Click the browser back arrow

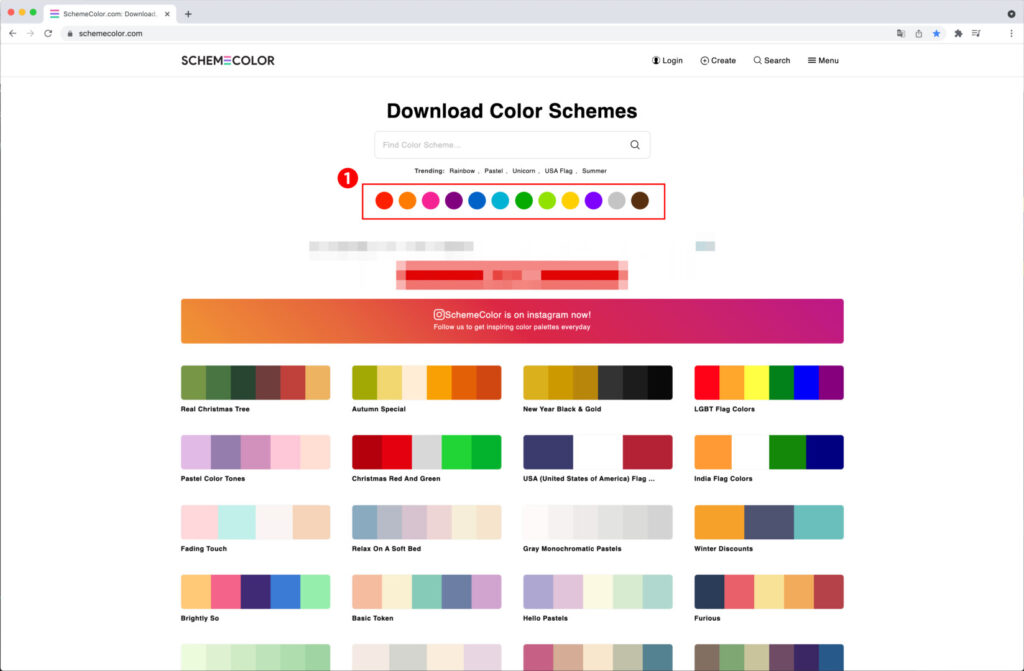pyautogui.click(x=12, y=33)
